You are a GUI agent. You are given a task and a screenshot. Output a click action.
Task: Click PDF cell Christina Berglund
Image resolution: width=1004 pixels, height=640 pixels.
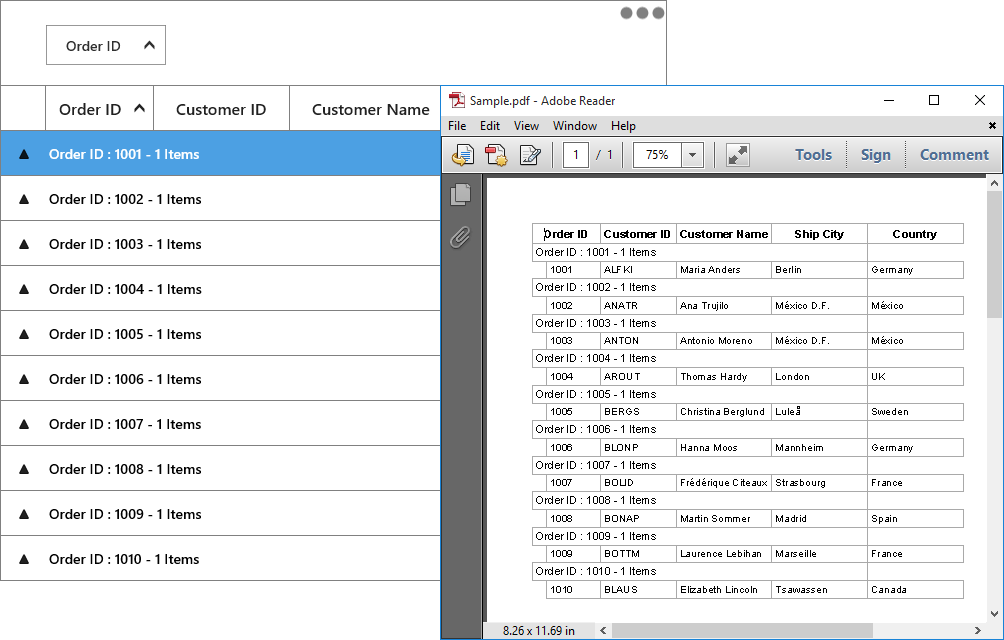click(x=722, y=412)
